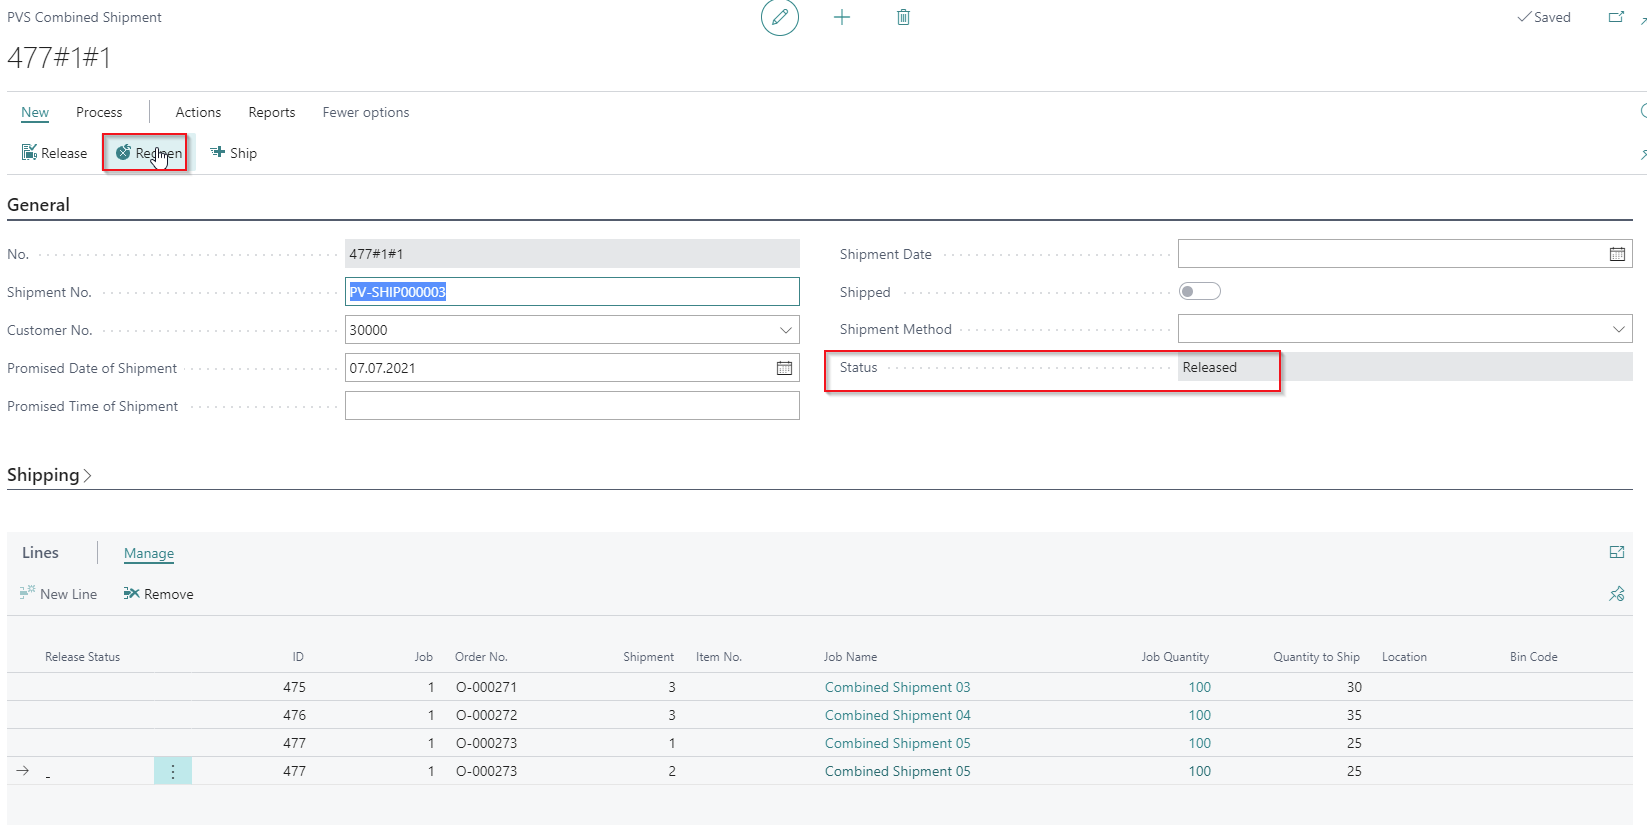
Task: Open Combined Shipment 05 link for shipment 1
Action: (x=897, y=743)
